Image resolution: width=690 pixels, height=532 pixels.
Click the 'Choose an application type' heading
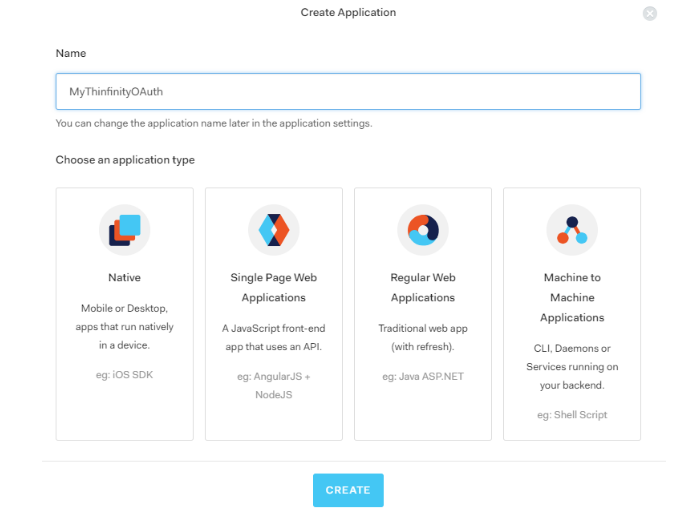[x=125, y=160]
